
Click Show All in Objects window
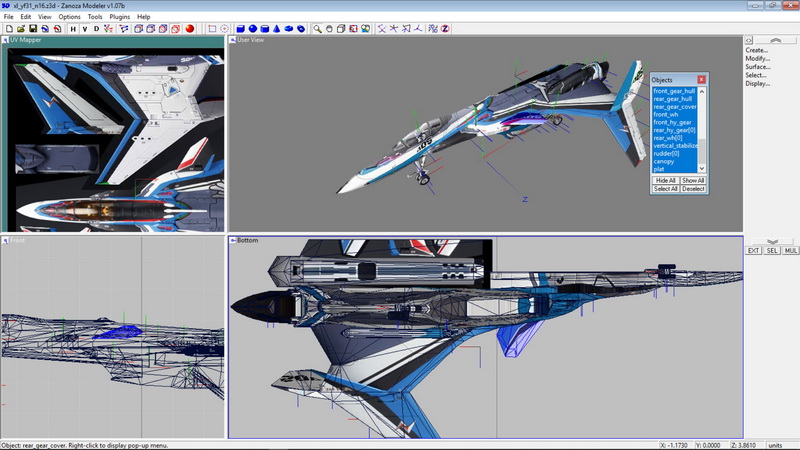click(693, 181)
